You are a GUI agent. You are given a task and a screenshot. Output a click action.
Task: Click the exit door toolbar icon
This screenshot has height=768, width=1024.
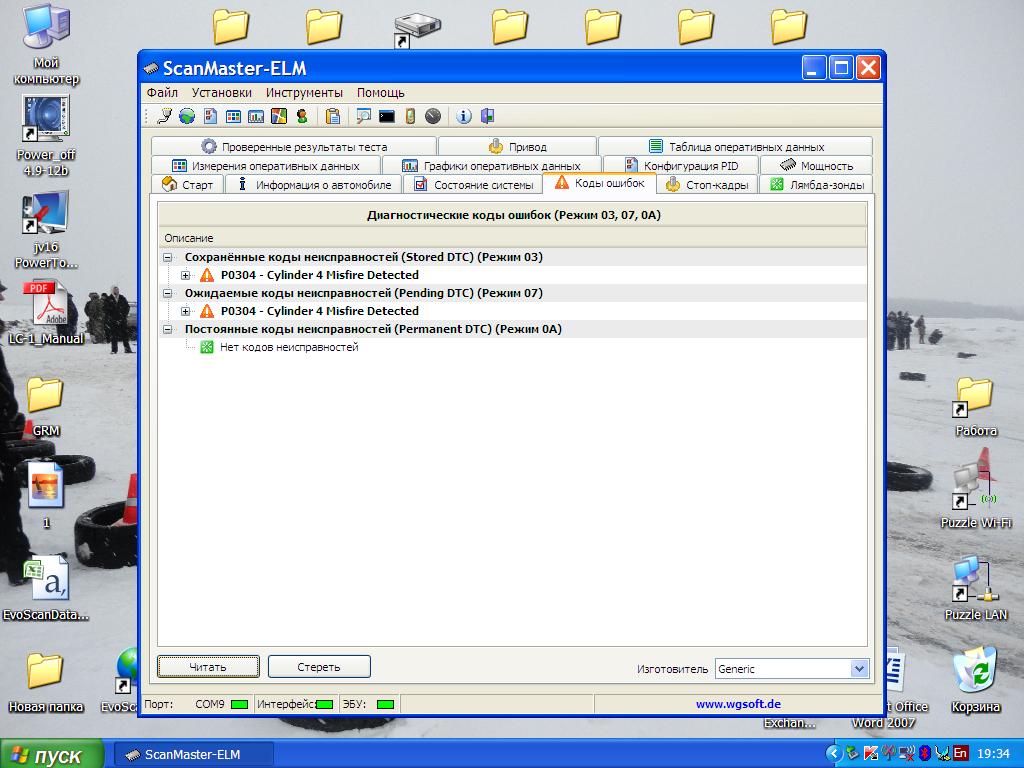(x=487, y=116)
